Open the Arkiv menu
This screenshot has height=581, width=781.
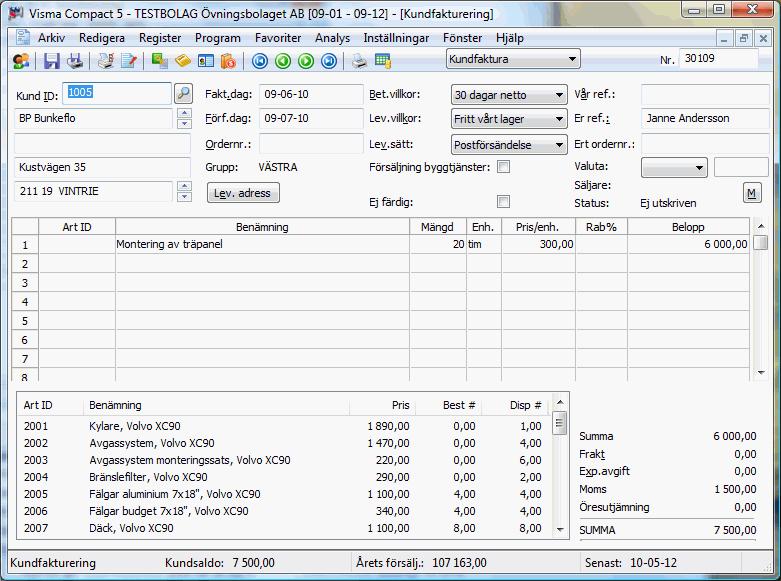coord(51,38)
